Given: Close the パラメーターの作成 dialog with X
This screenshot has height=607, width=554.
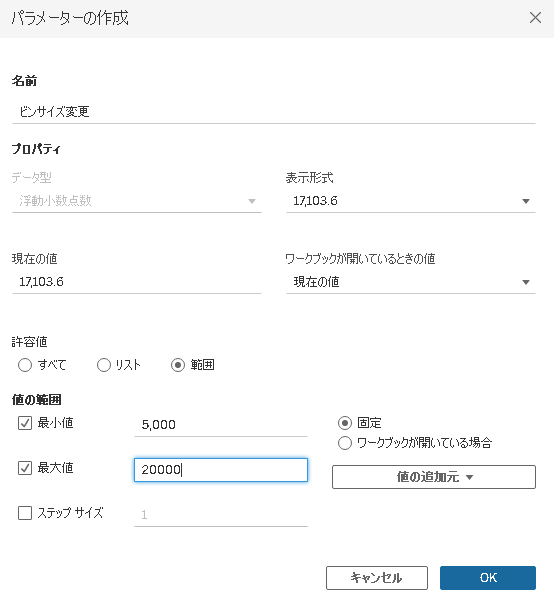Looking at the screenshot, I should [535, 17].
